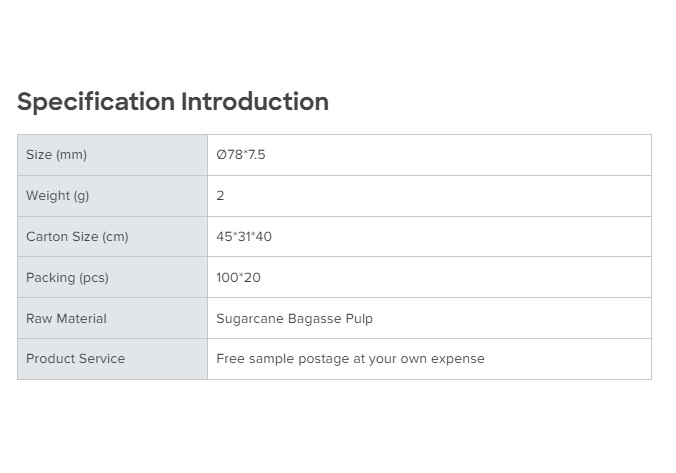Click the 45*31*40 carton size value
Screen dimensions: 676x473
[244, 237]
